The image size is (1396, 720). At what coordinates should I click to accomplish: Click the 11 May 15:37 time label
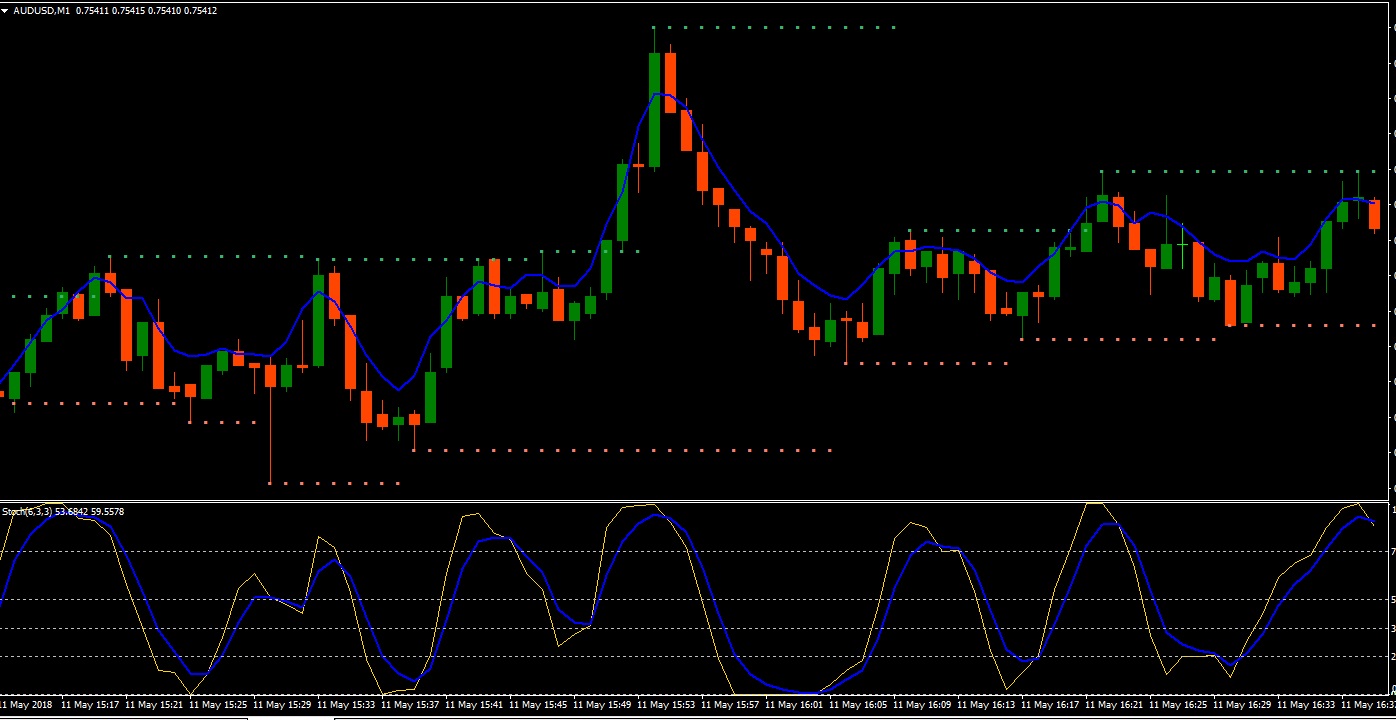click(410, 705)
